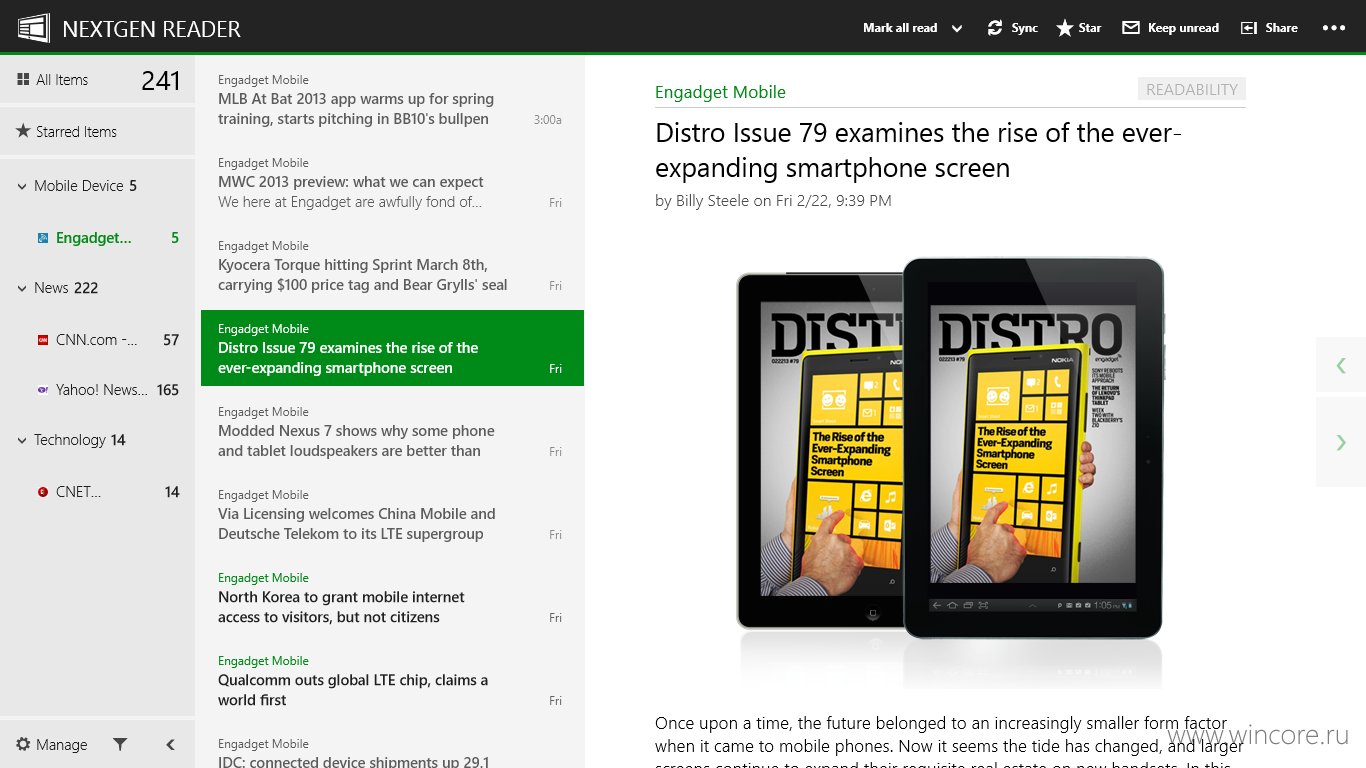Image resolution: width=1366 pixels, height=768 pixels.
Task: Collapse the sidebar with the left arrow
Action: tap(170, 744)
